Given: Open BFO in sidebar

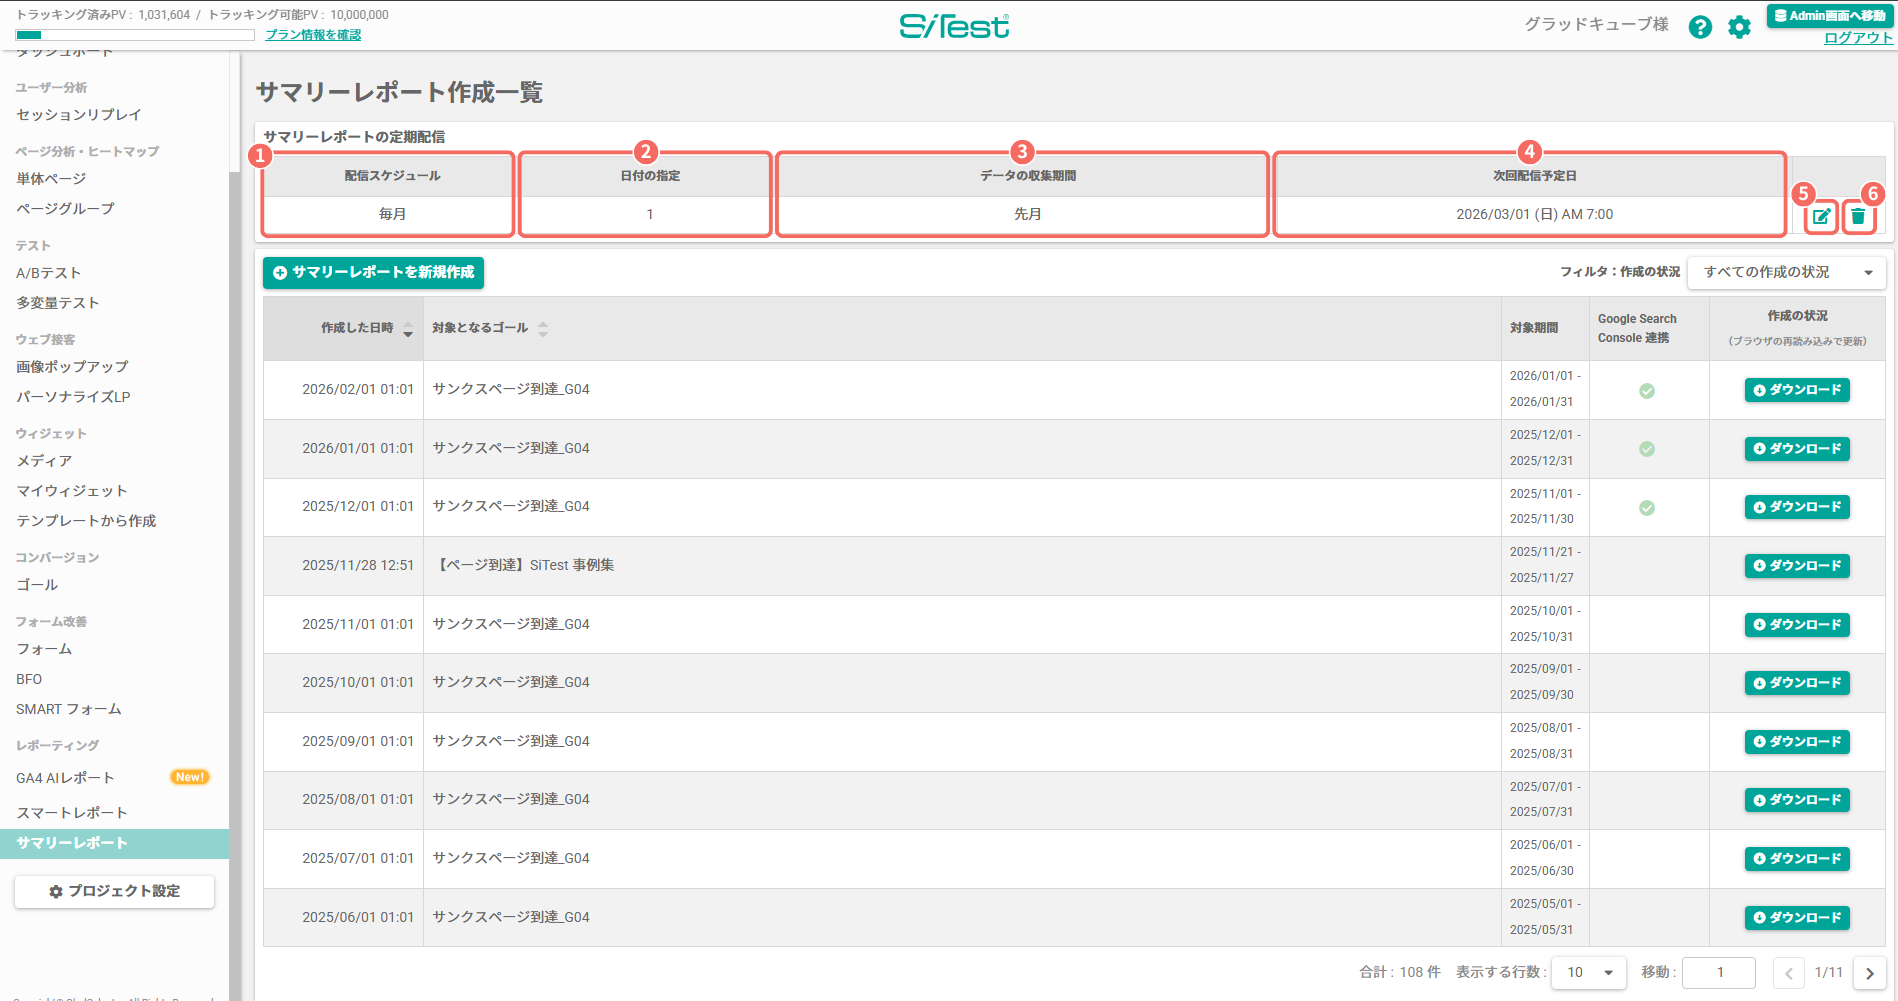Looking at the screenshot, I should point(29,679).
